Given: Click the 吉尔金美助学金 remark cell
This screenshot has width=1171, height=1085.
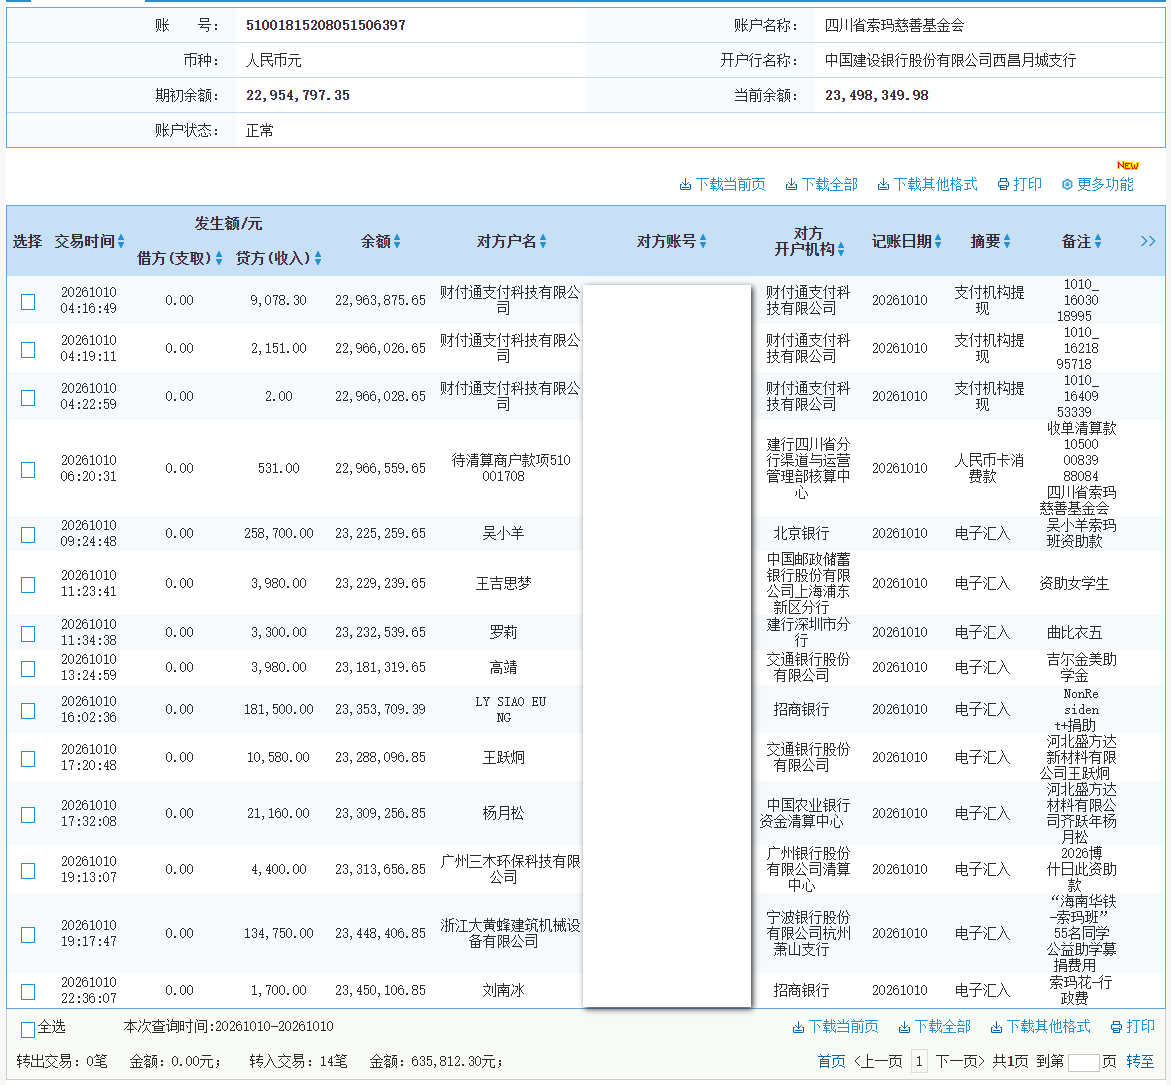Looking at the screenshot, I should [1081, 668].
